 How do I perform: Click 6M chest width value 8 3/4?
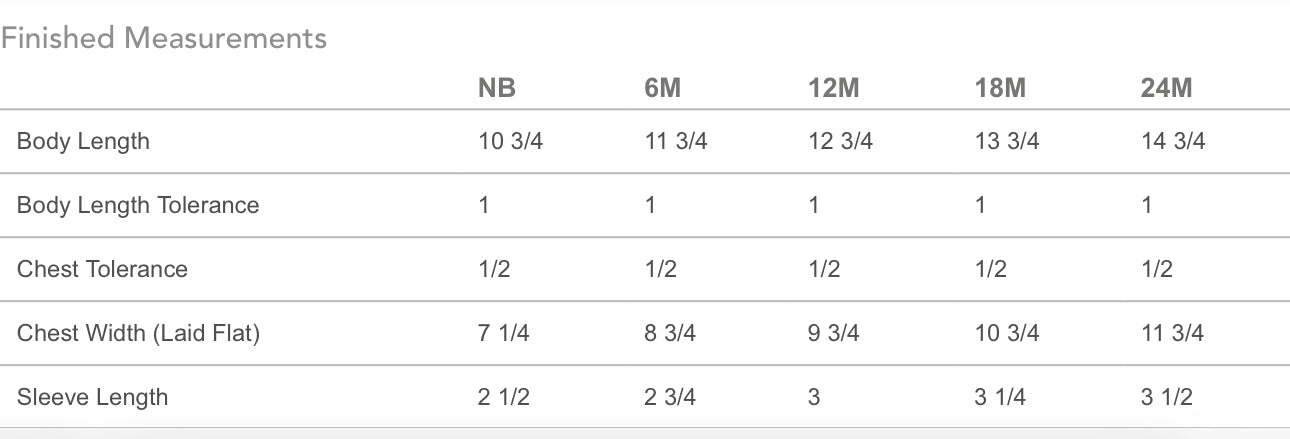[x=670, y=333]
